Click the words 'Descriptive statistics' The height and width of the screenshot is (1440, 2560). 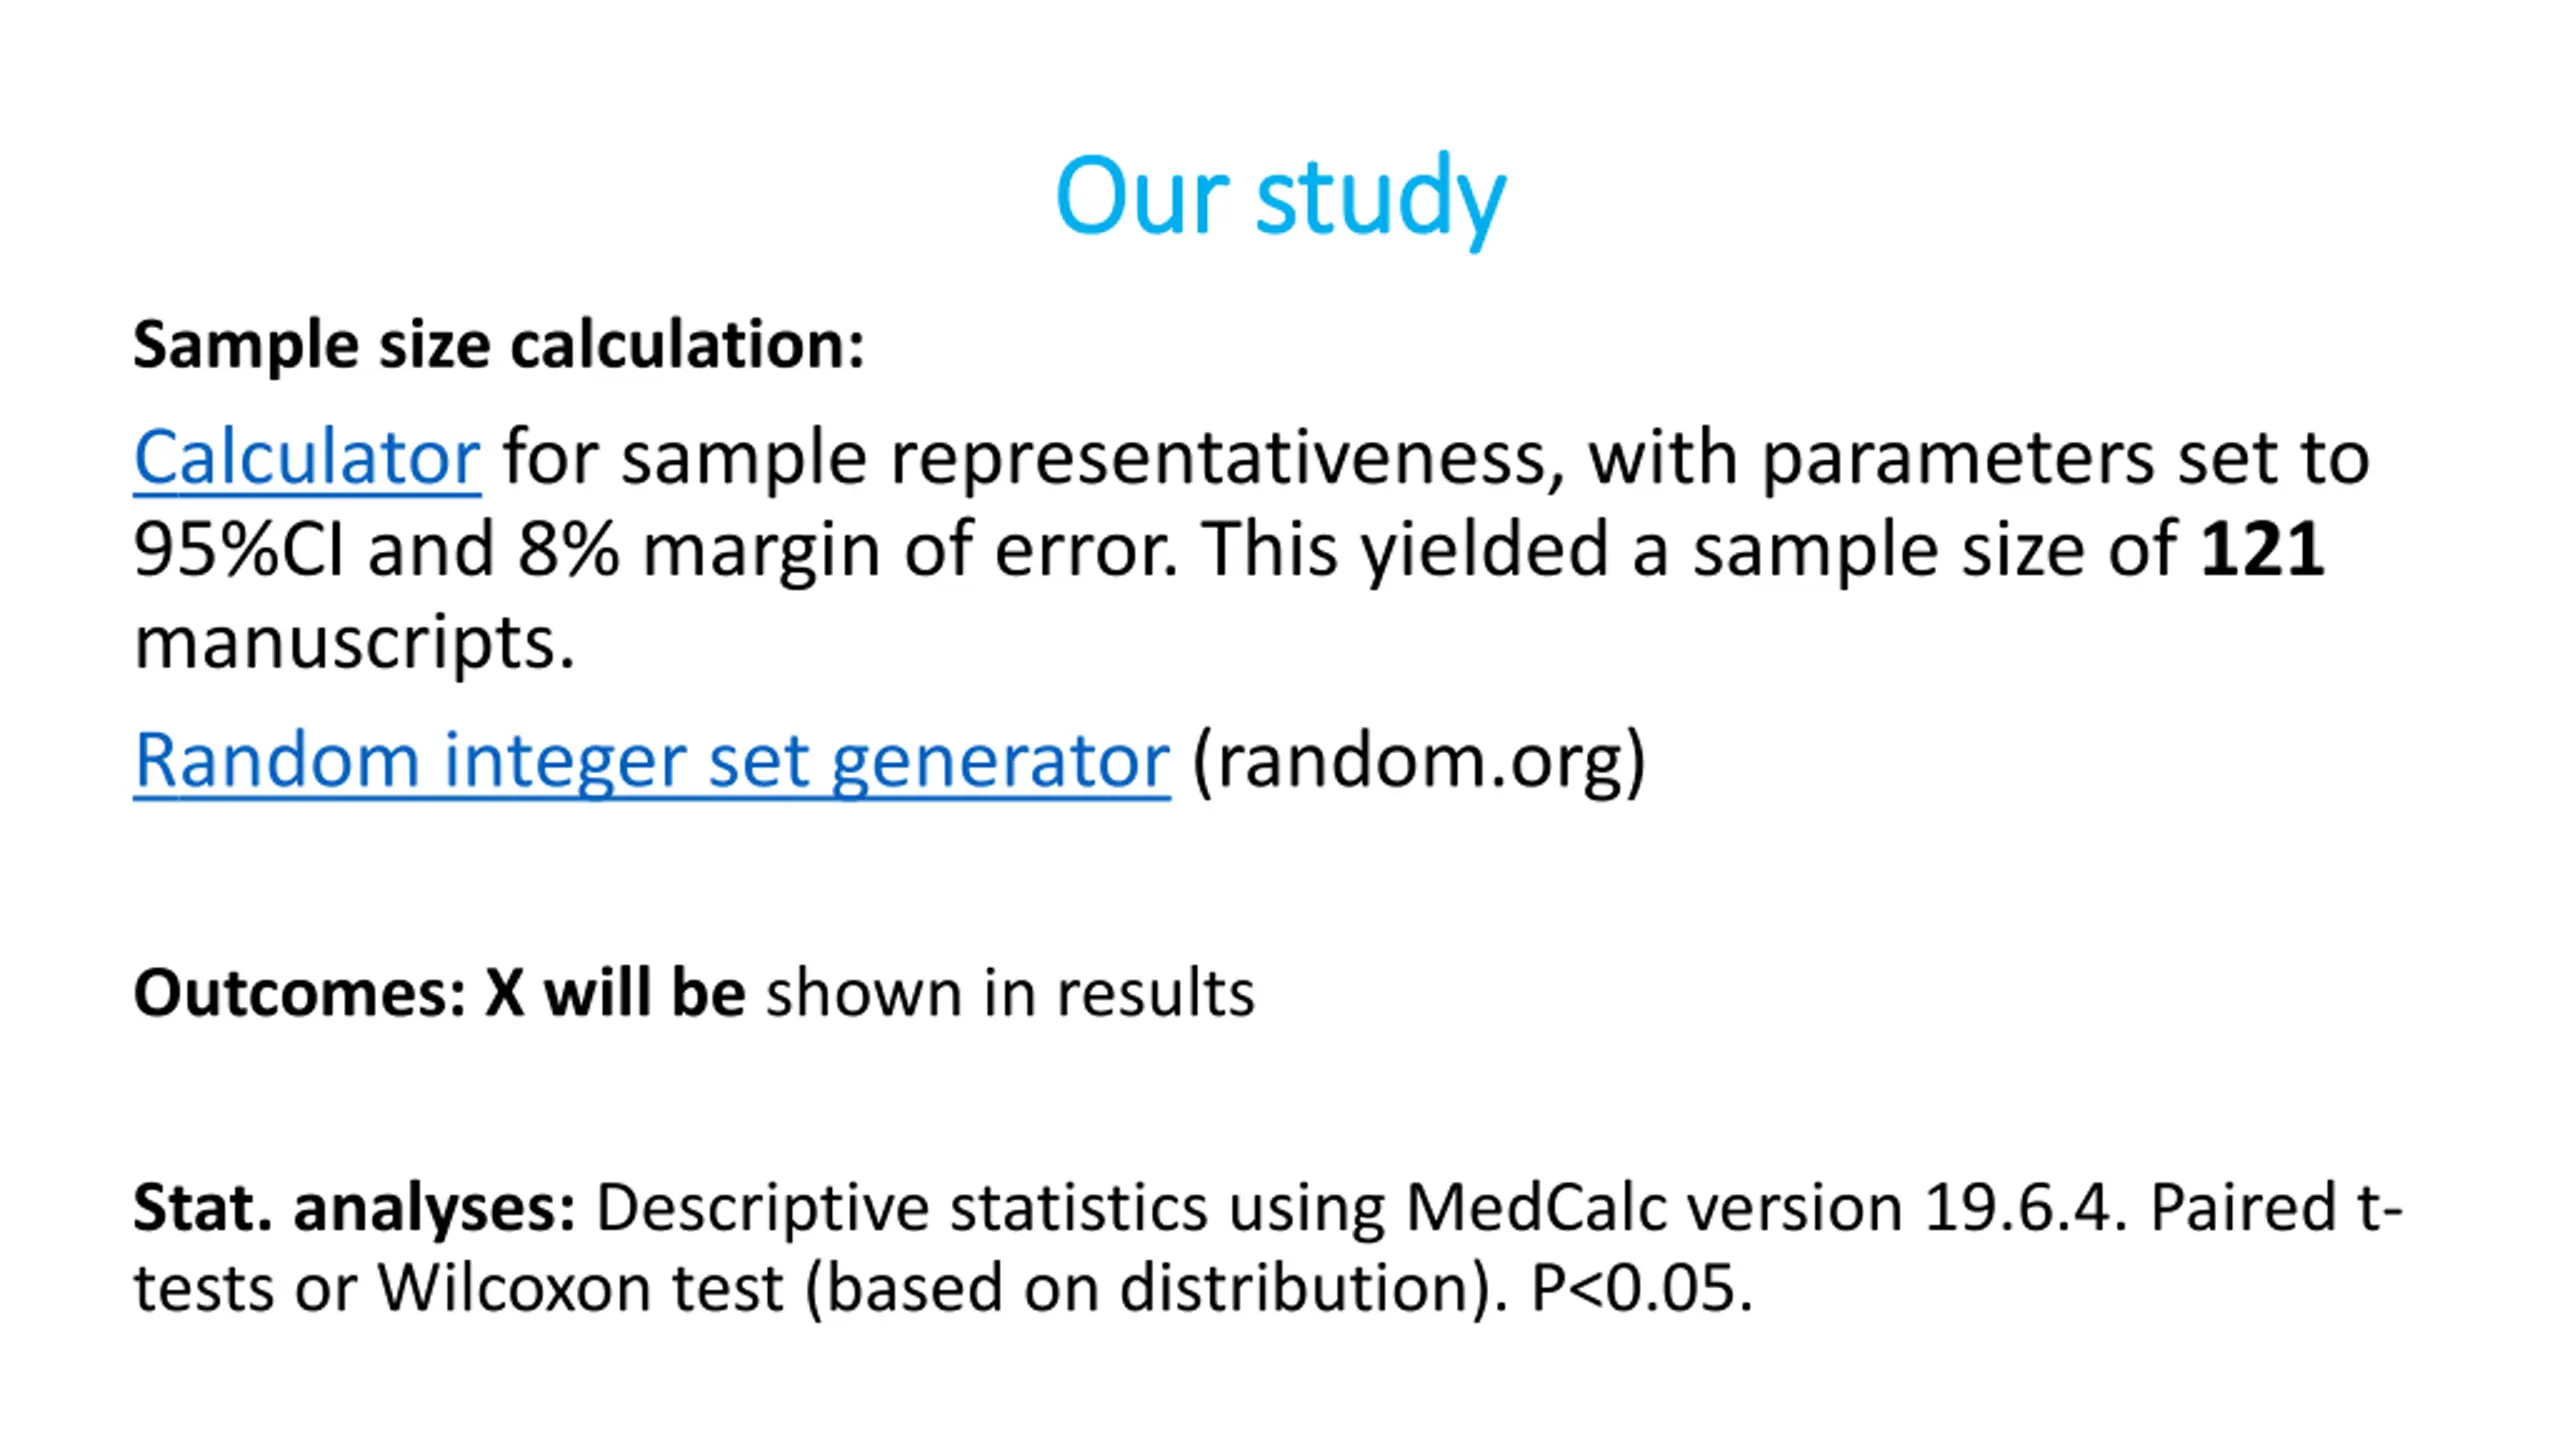(x=902, y=1208)
